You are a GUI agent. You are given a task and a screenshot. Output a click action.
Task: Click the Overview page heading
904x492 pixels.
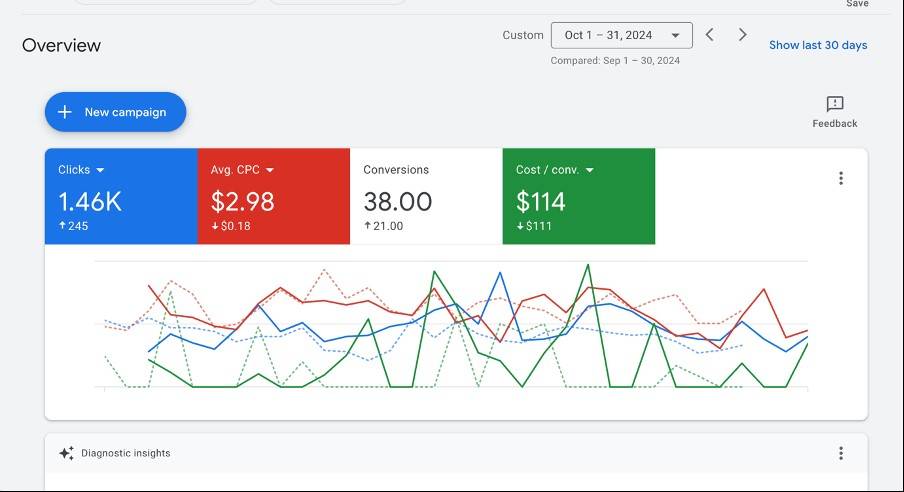coord(61,45)
